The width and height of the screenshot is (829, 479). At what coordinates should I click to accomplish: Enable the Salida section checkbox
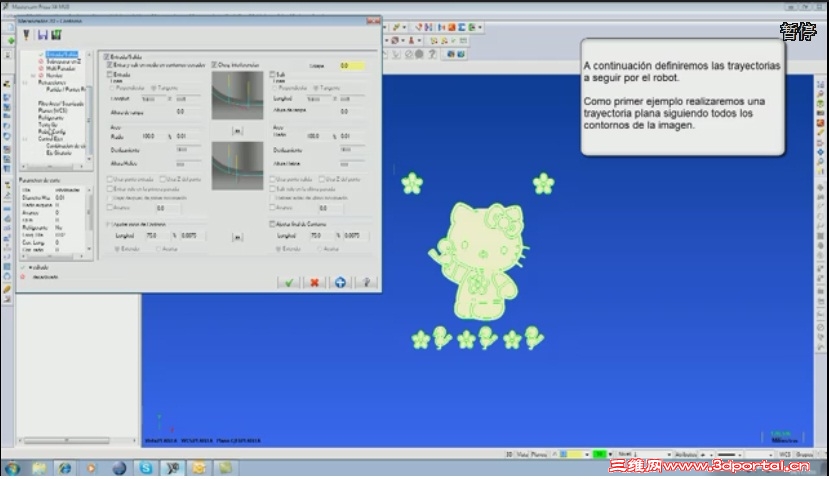tap(273, 75)
